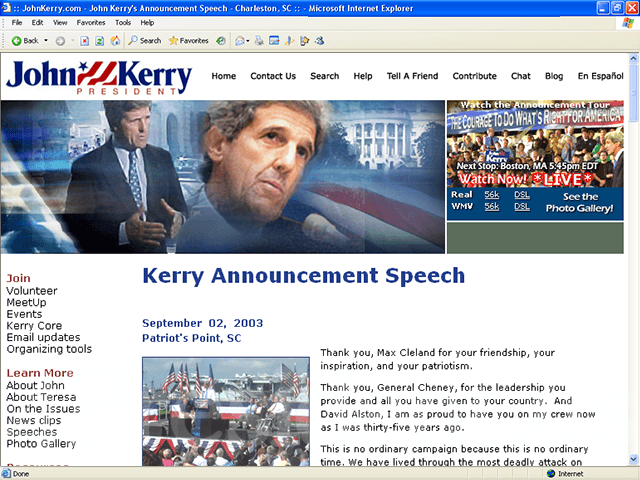Viewport: 640px width, 480px height.
Task: Click the Print icon
Action: coord(259,41)
